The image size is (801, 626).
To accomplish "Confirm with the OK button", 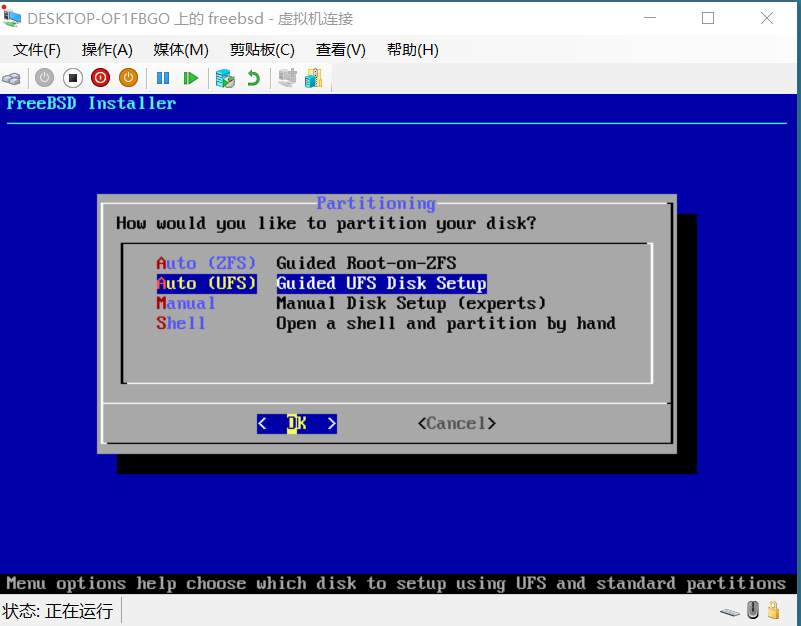I will pos(297,423).
